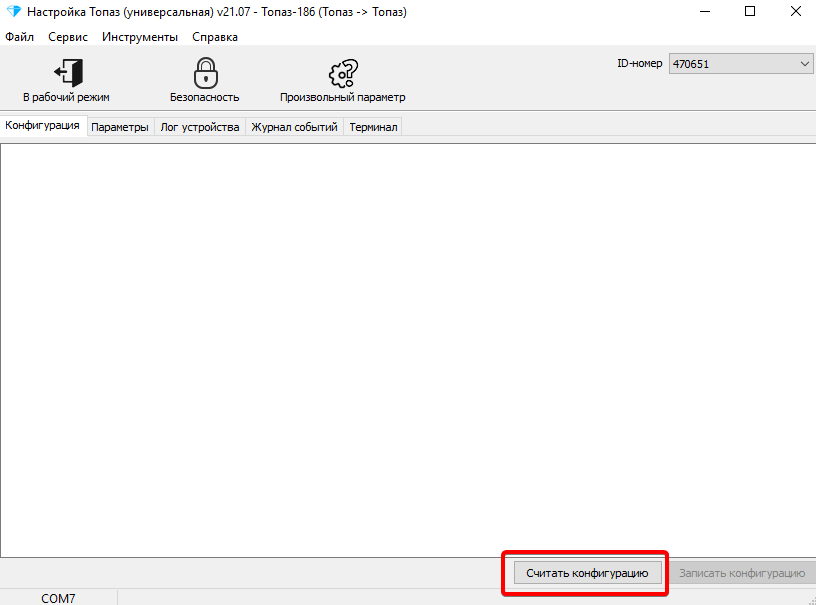The width and height of the screenshot is (816, 605).
Task: Switch to the Журнал событий tab
Action: [x=295, y=127]
